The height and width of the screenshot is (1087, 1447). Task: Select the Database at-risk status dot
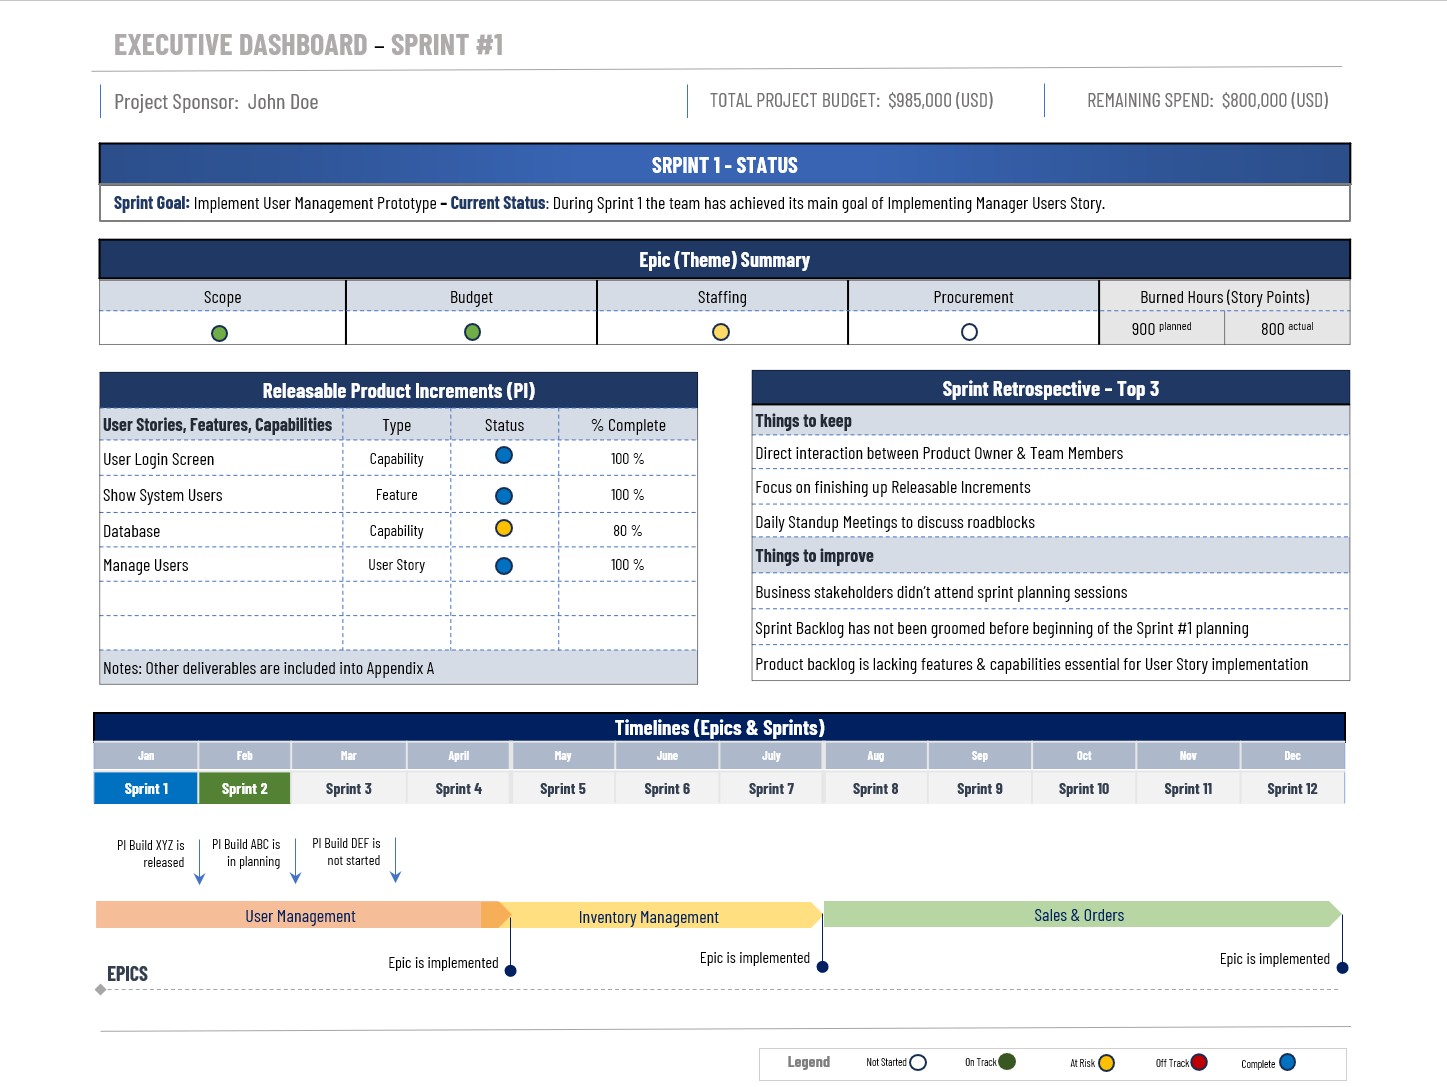504,528
